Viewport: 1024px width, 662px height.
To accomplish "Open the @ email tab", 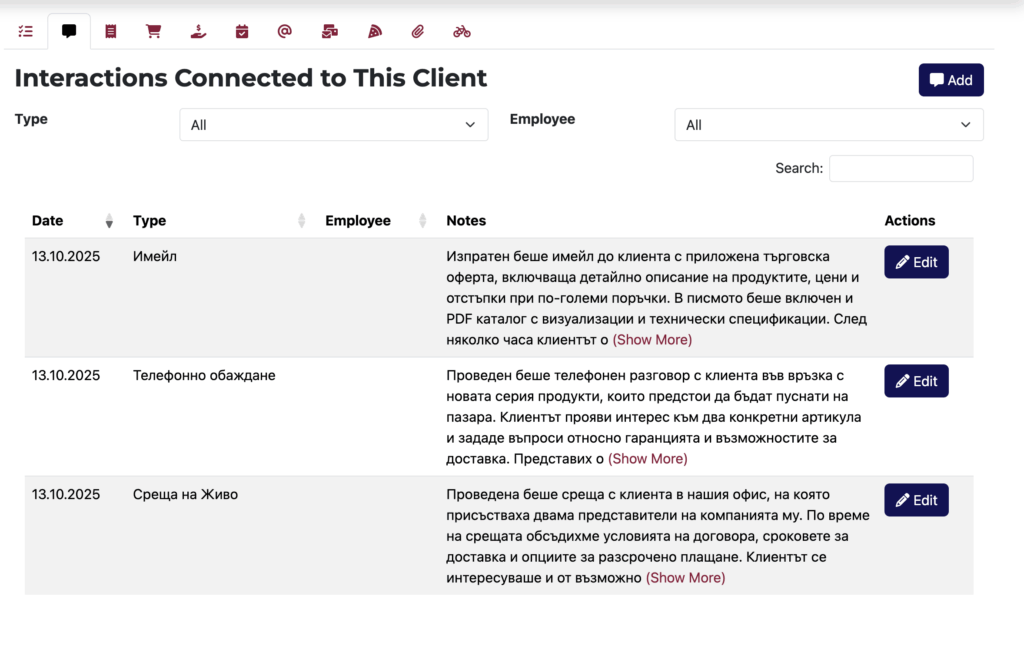I will pos(285,31).
